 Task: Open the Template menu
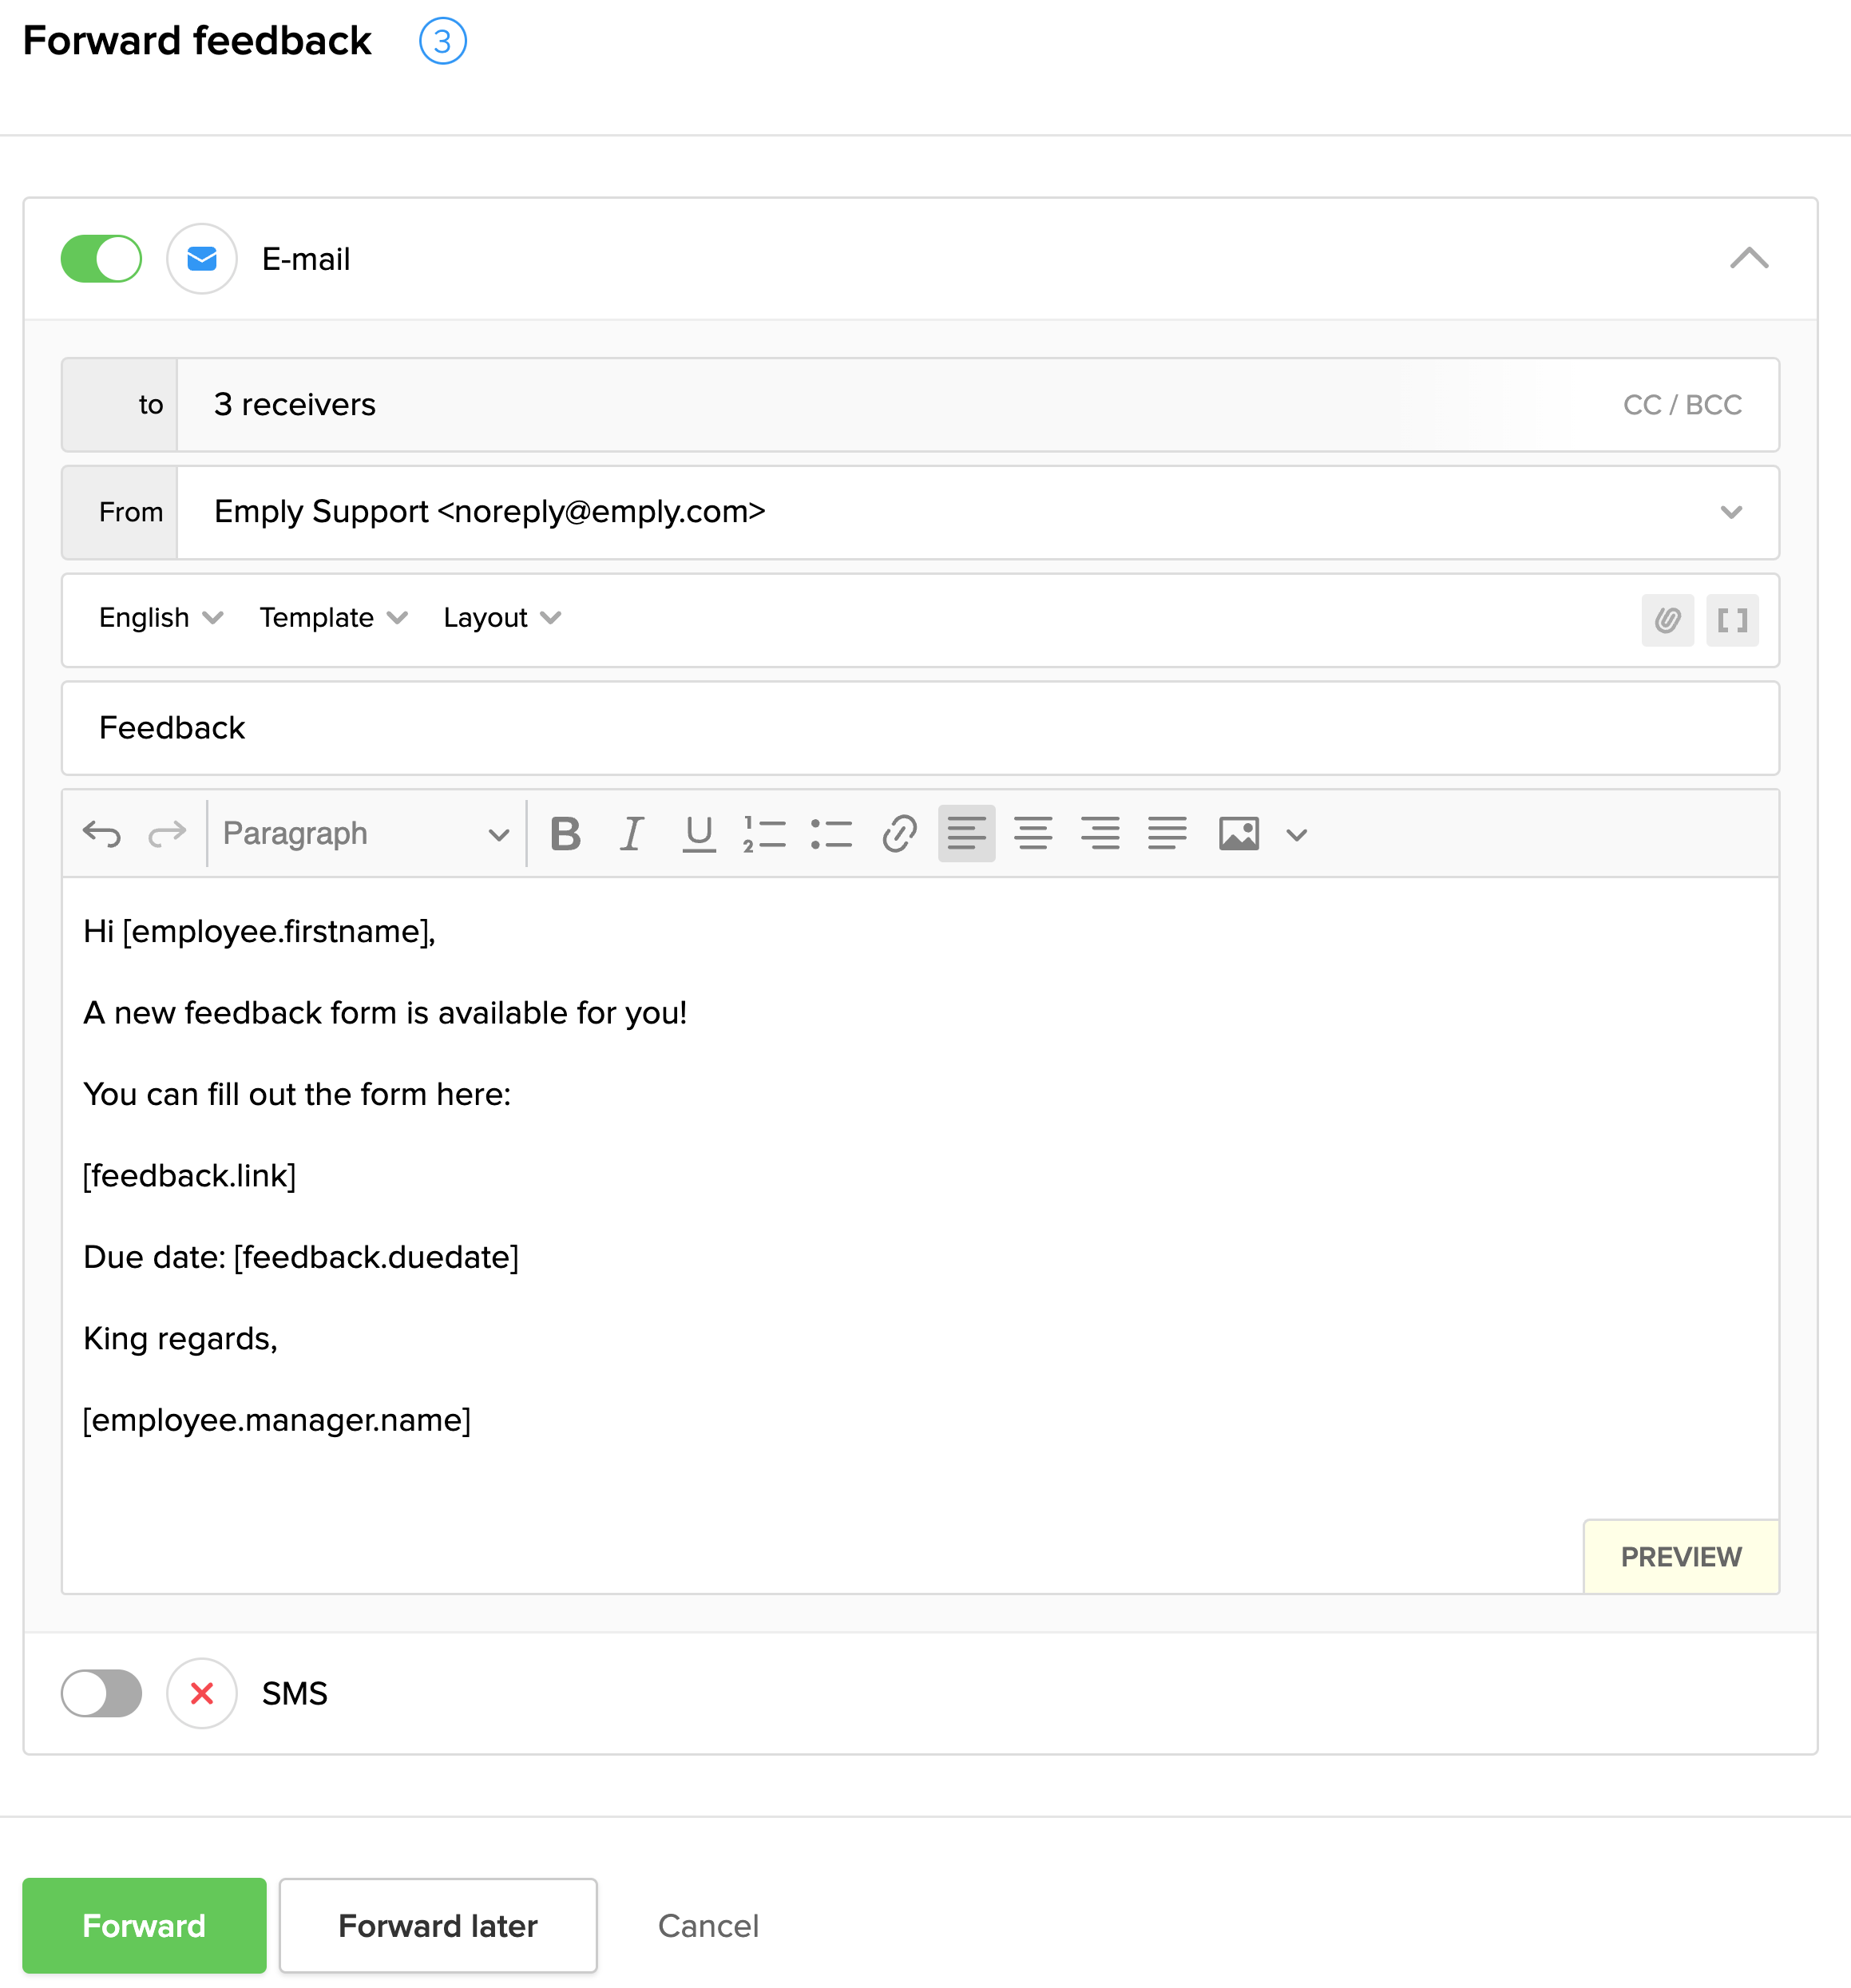coord(333,618)
